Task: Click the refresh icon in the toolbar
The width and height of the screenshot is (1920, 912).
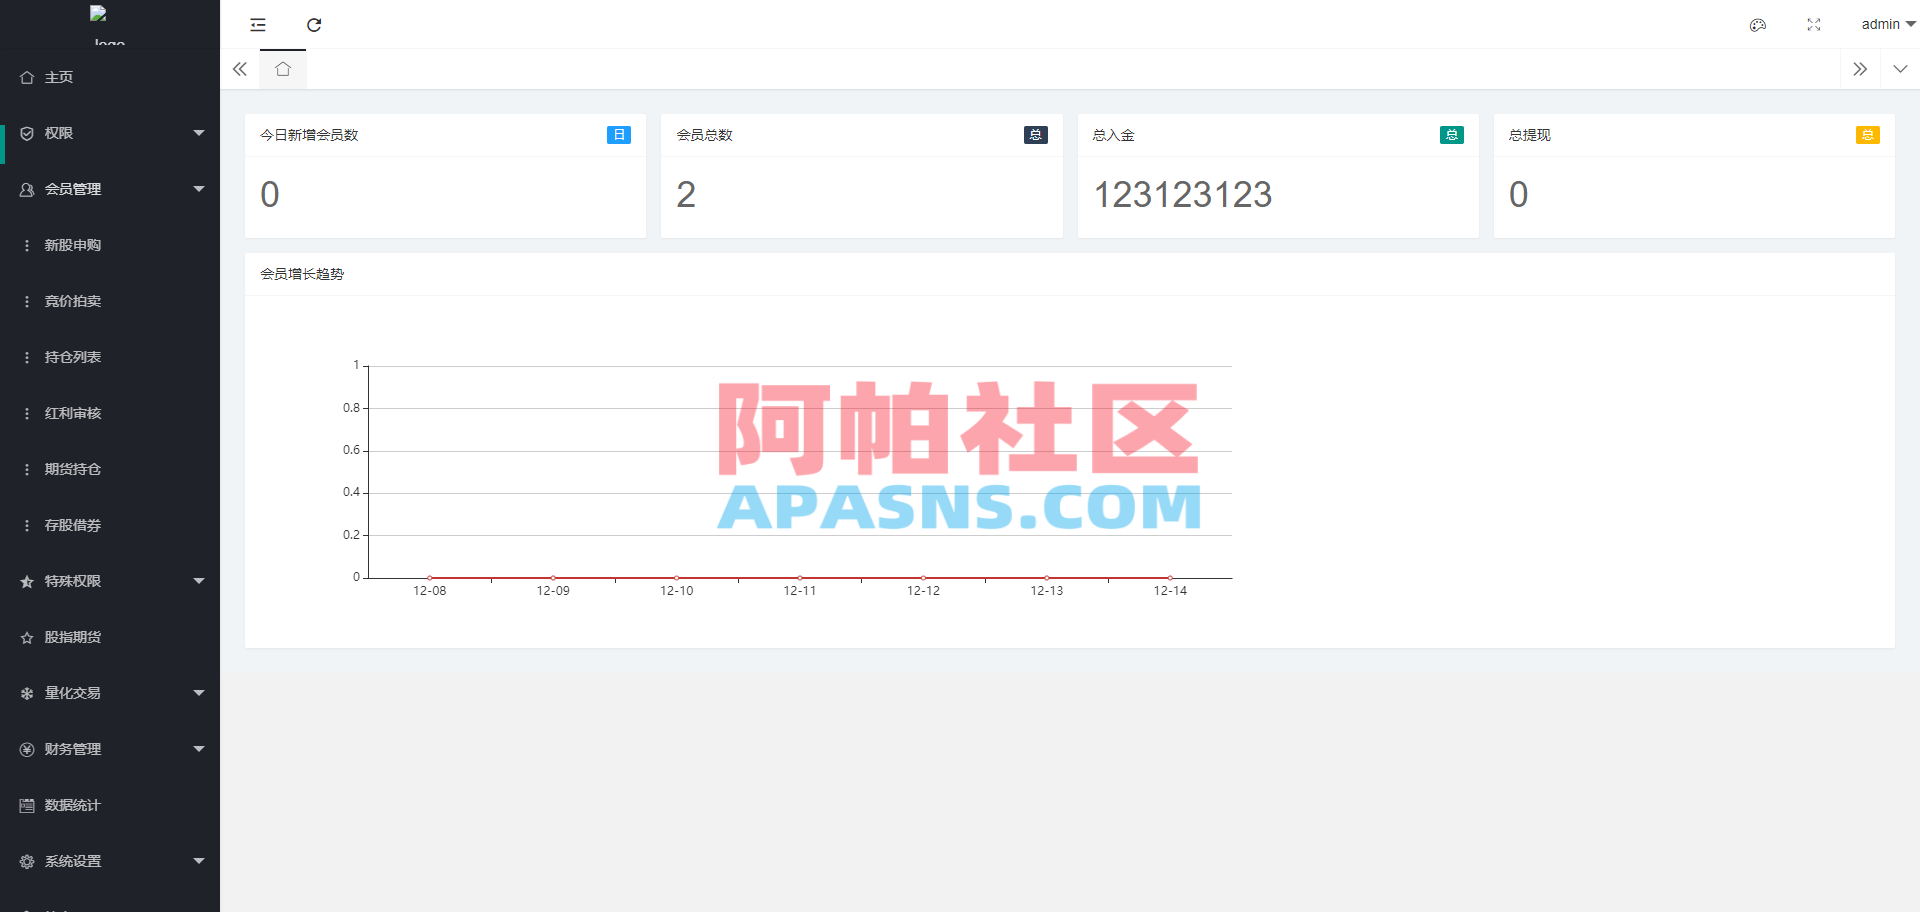Action: pyautogui.click(x=314, y=25)
